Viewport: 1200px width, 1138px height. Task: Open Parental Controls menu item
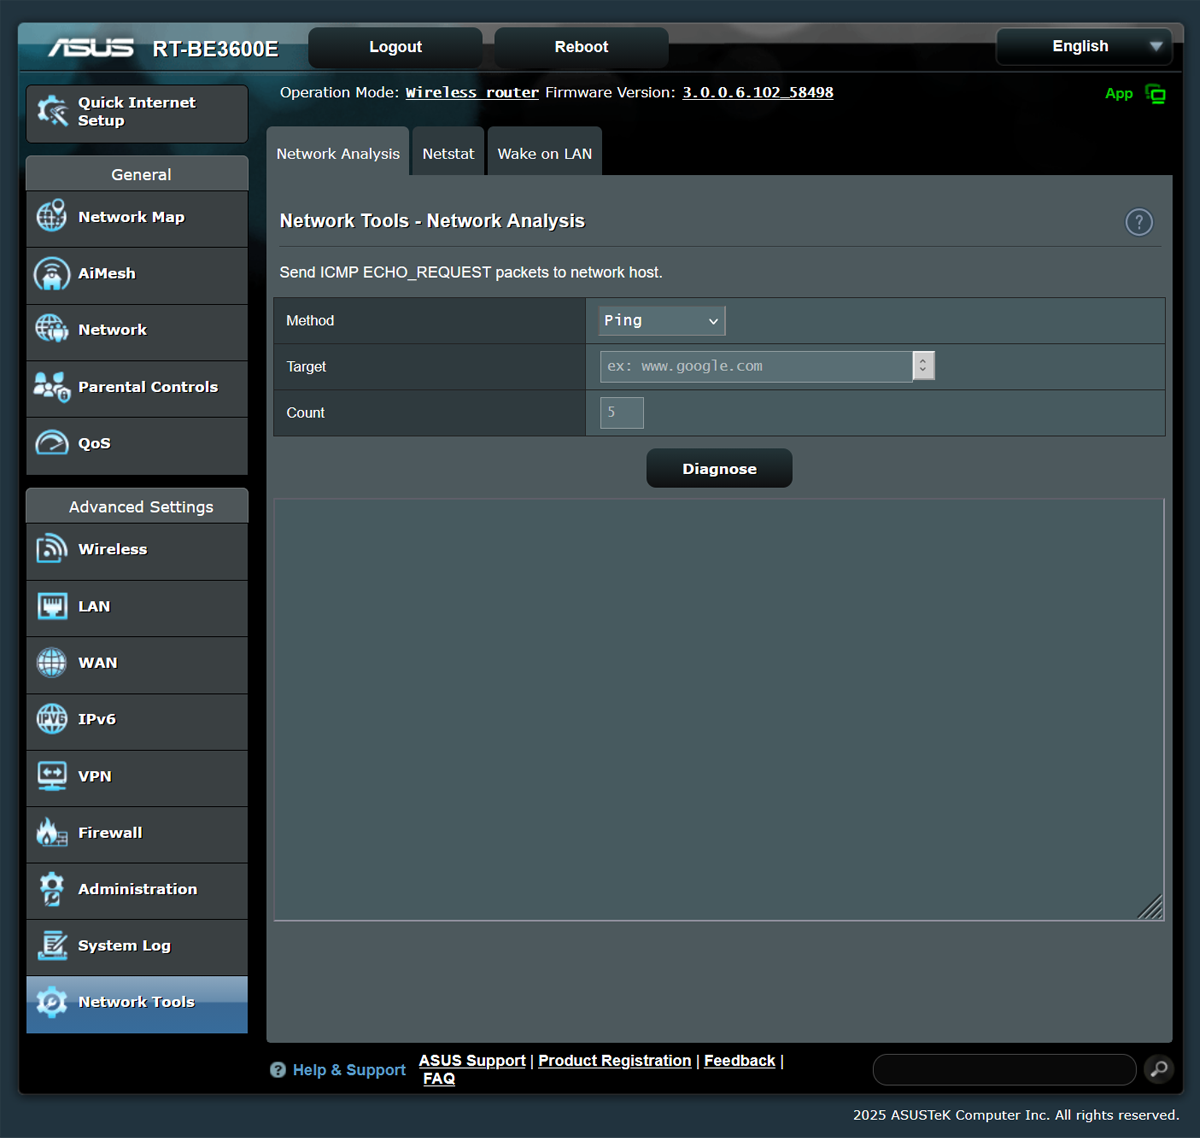click(137, 387)
